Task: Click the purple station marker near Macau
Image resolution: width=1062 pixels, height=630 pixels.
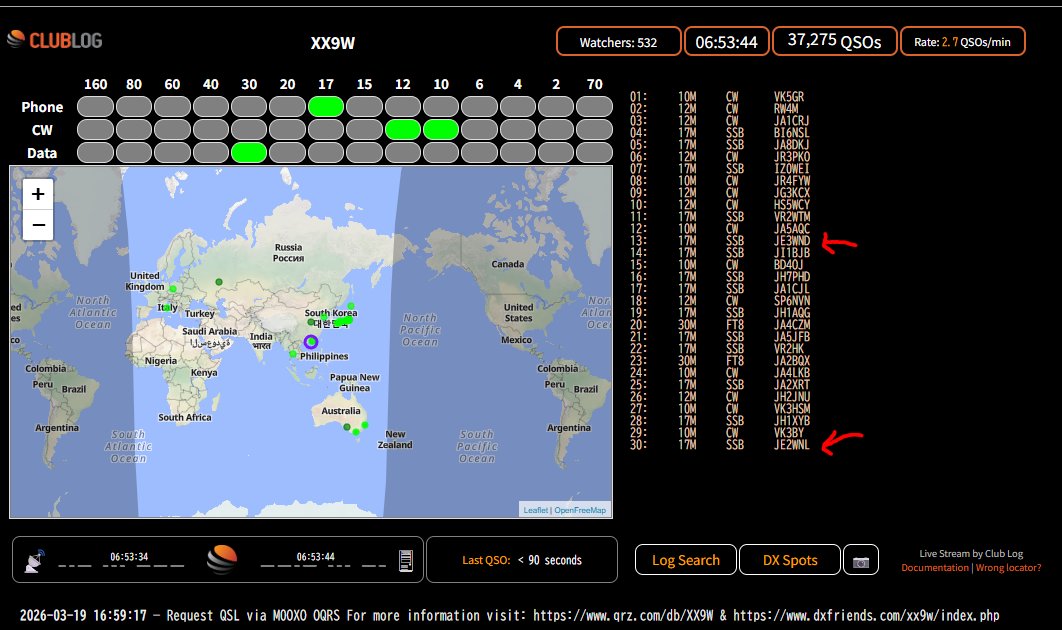Action: coord(311,341)
